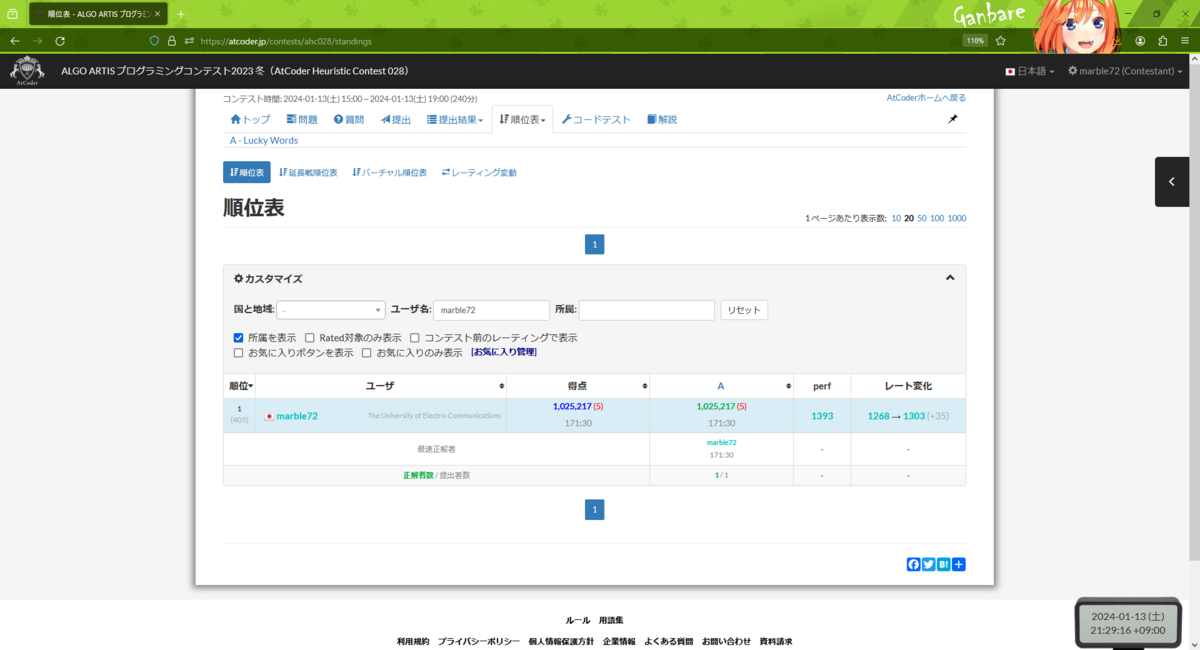Switch to バーチャル順位表
1200x650 pixels.
[x=390, y=172]
